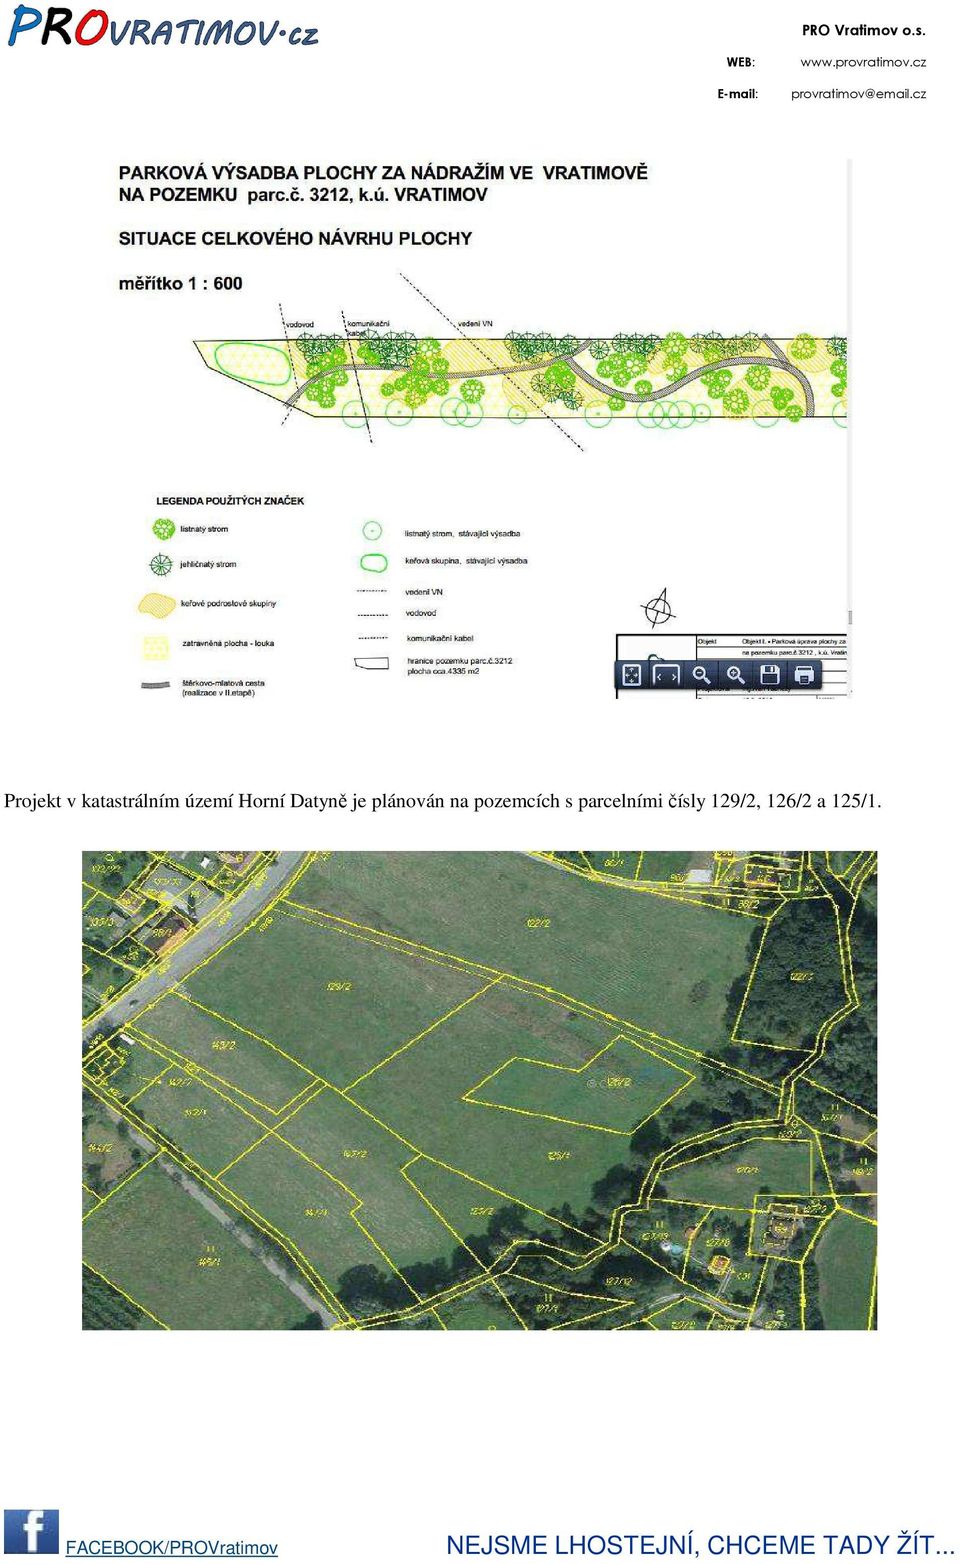Click the 'WEB:' label in header
The height and width of the screenshot is (1564, 960).
click(x=741, y=62)
